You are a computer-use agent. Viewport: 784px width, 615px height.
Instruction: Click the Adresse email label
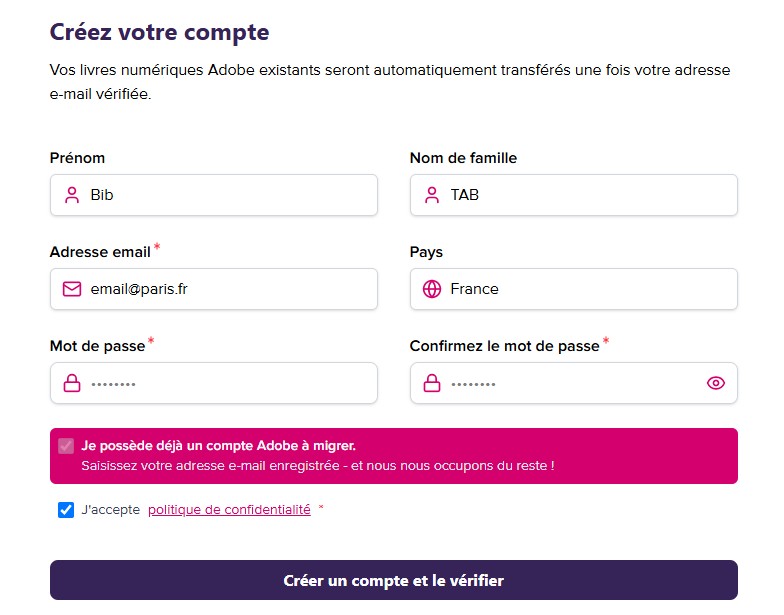click(x=100, y=252)
